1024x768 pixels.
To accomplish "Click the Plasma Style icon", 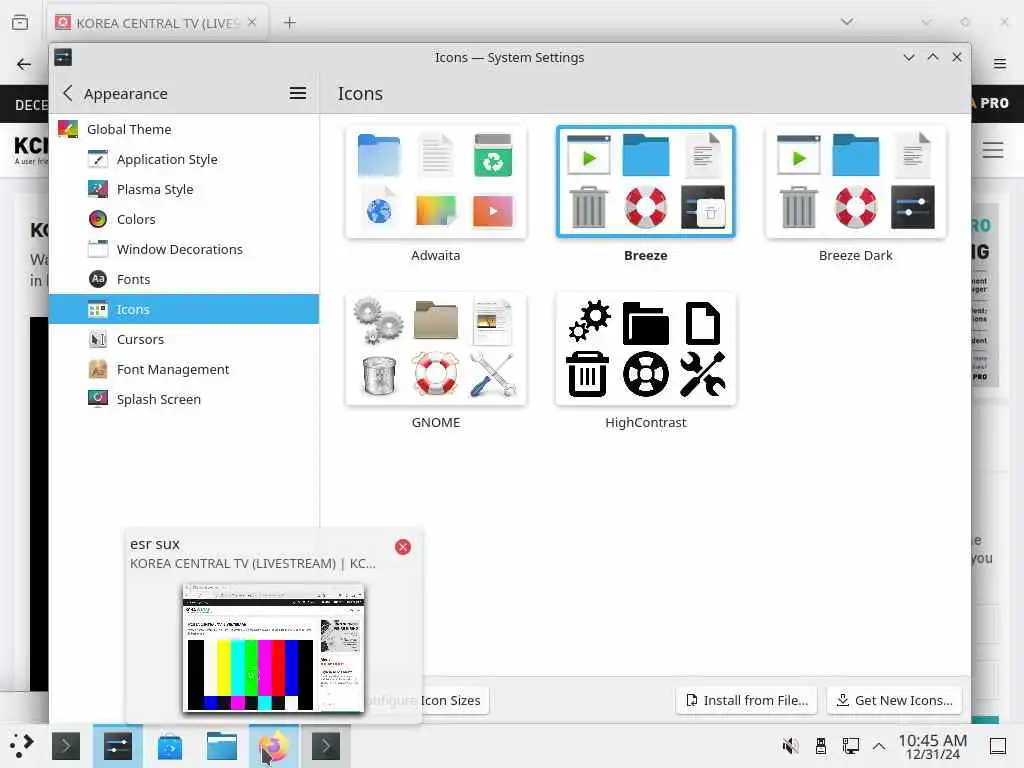I will (98, 189).
